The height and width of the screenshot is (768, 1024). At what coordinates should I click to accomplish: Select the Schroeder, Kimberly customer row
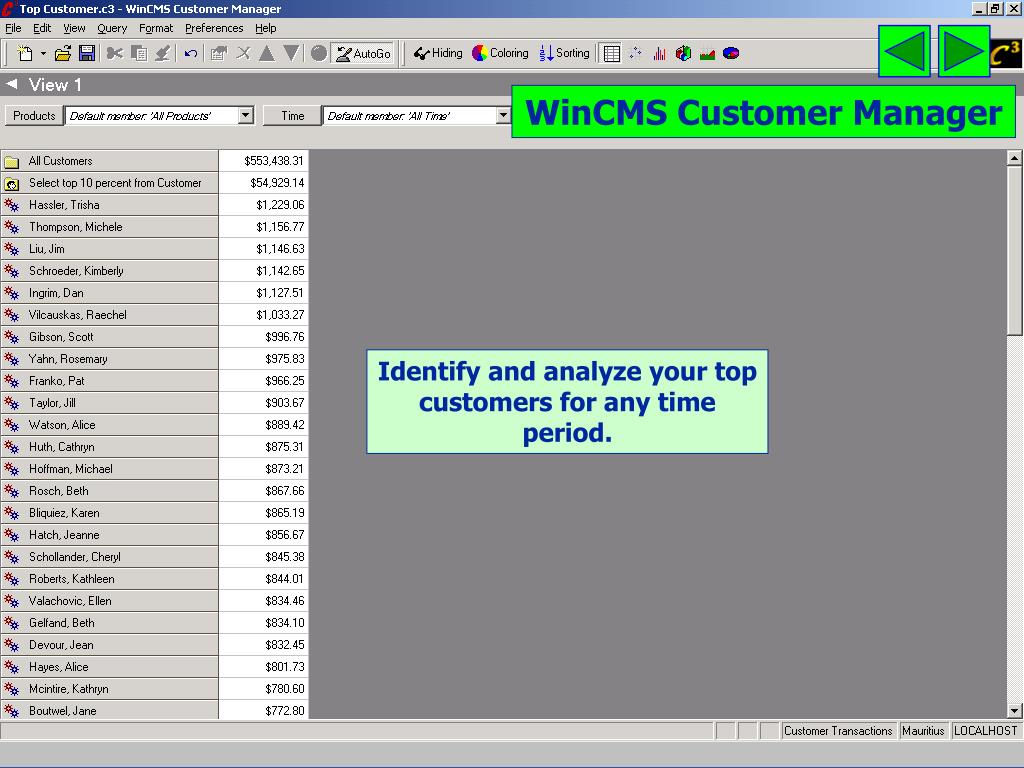[x=109, y=271]
